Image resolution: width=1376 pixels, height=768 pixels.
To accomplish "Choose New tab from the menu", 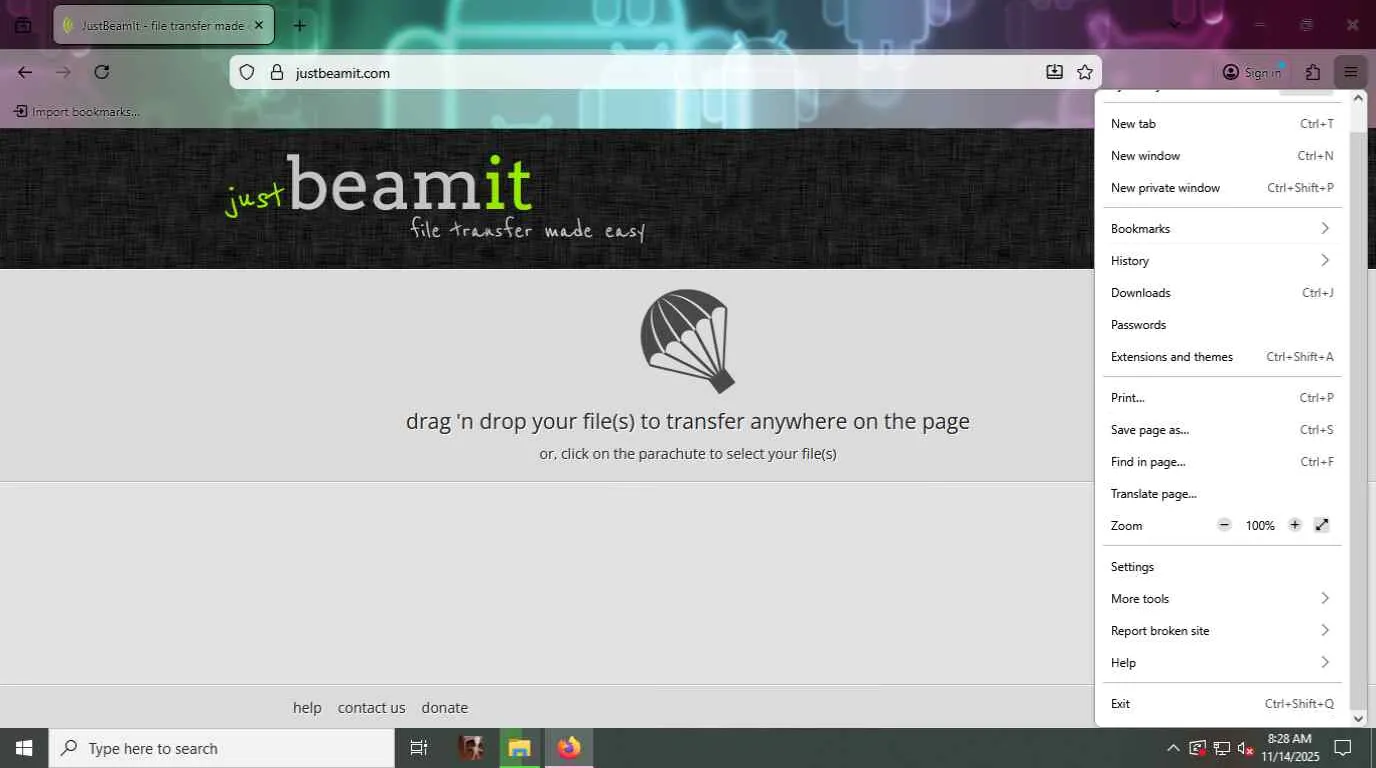I will click(x=1222, y=124).
